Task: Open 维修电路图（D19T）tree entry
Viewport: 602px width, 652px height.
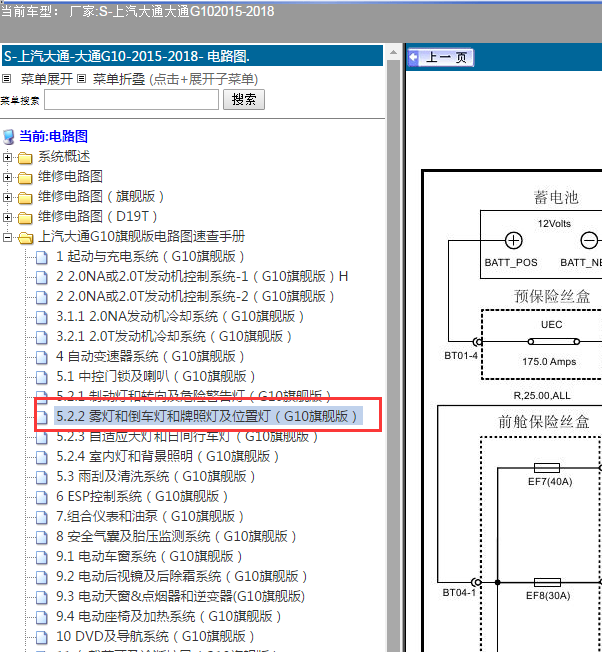Action: [x=98, y=217]
